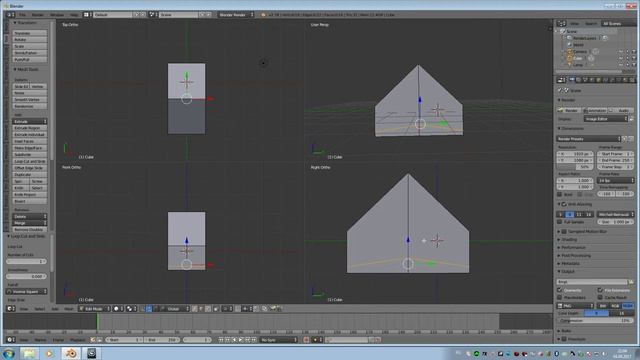Open the Modifiers properties tab icon

[613, 80]
